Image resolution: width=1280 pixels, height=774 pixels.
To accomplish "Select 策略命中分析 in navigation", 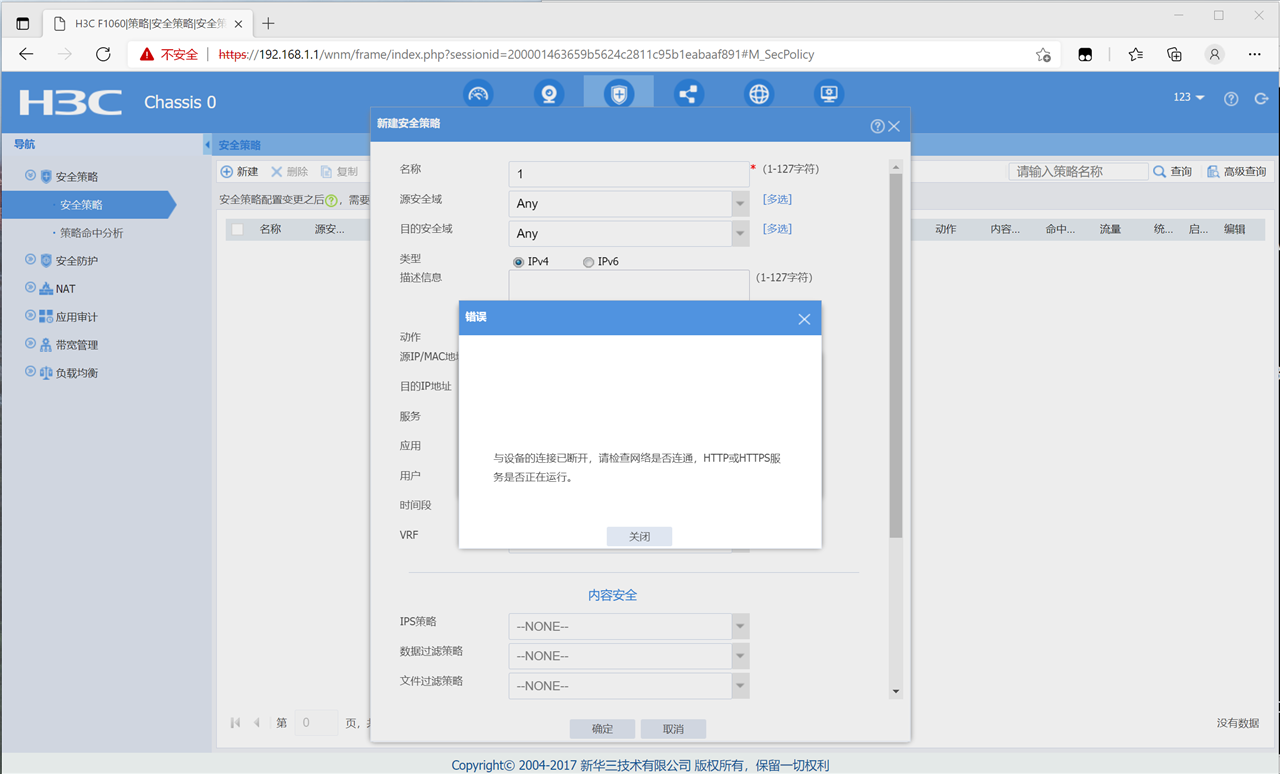I will [x=91, y=233].
